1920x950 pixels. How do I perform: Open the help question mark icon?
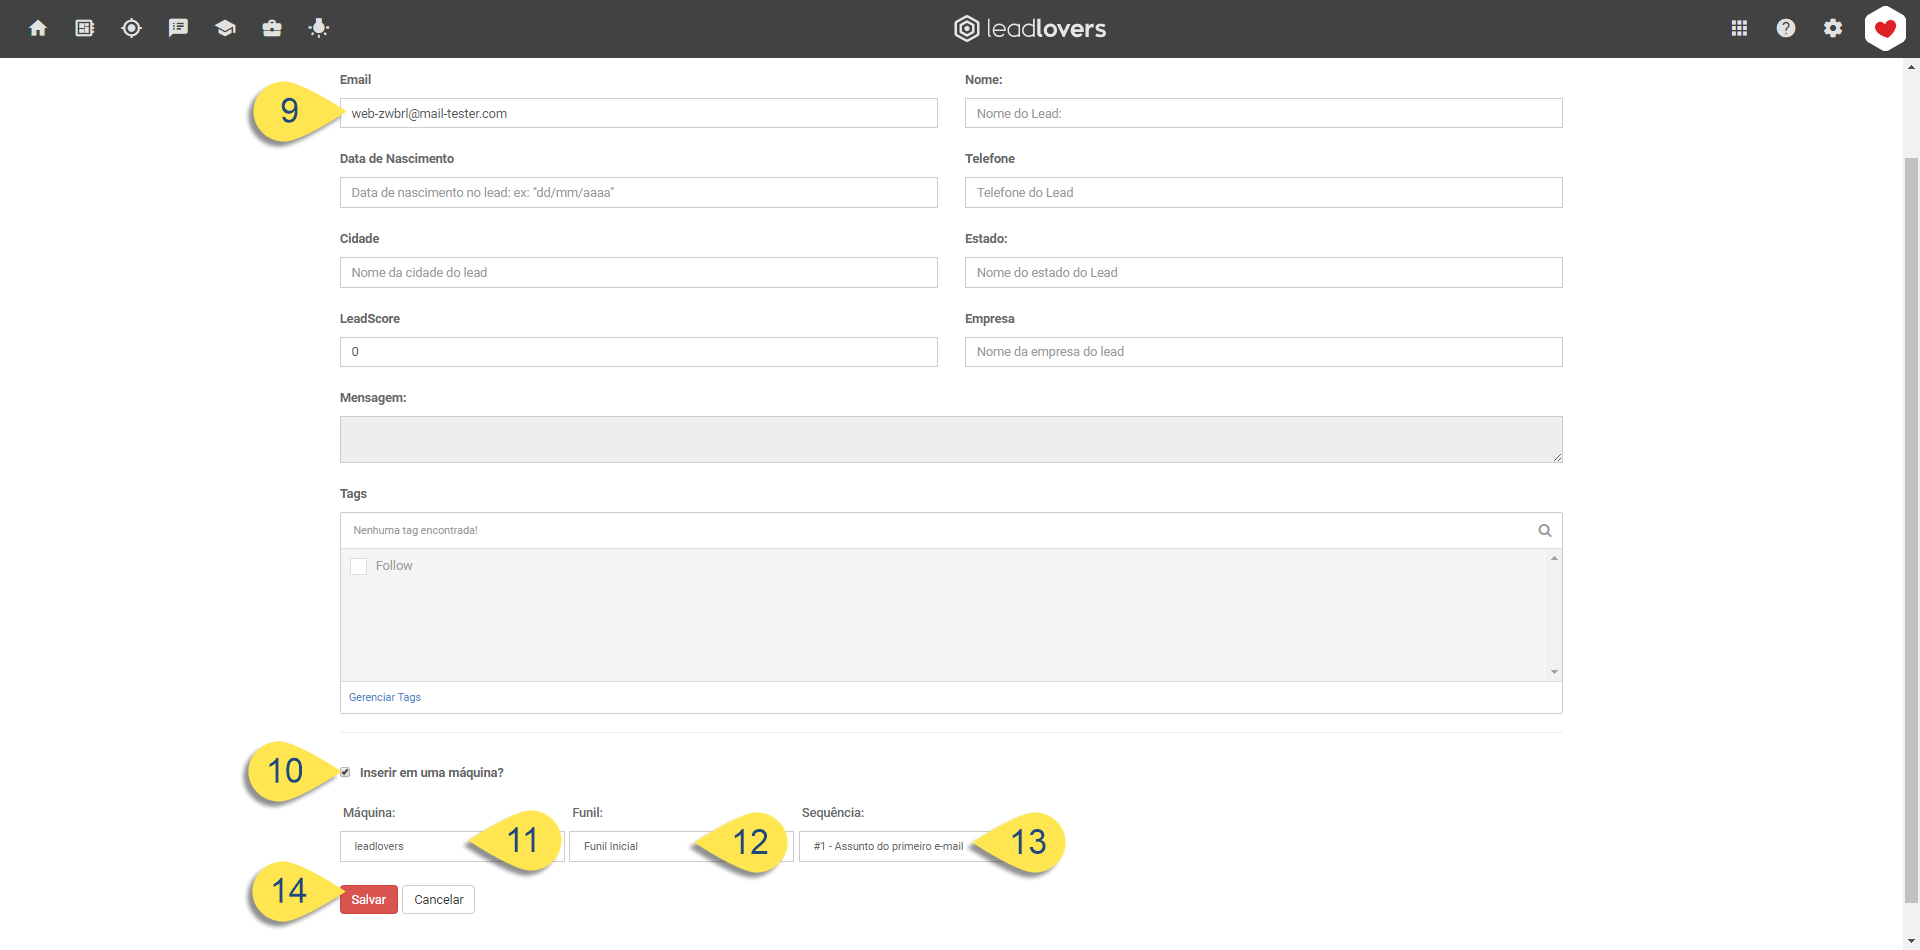(1786, 28)
